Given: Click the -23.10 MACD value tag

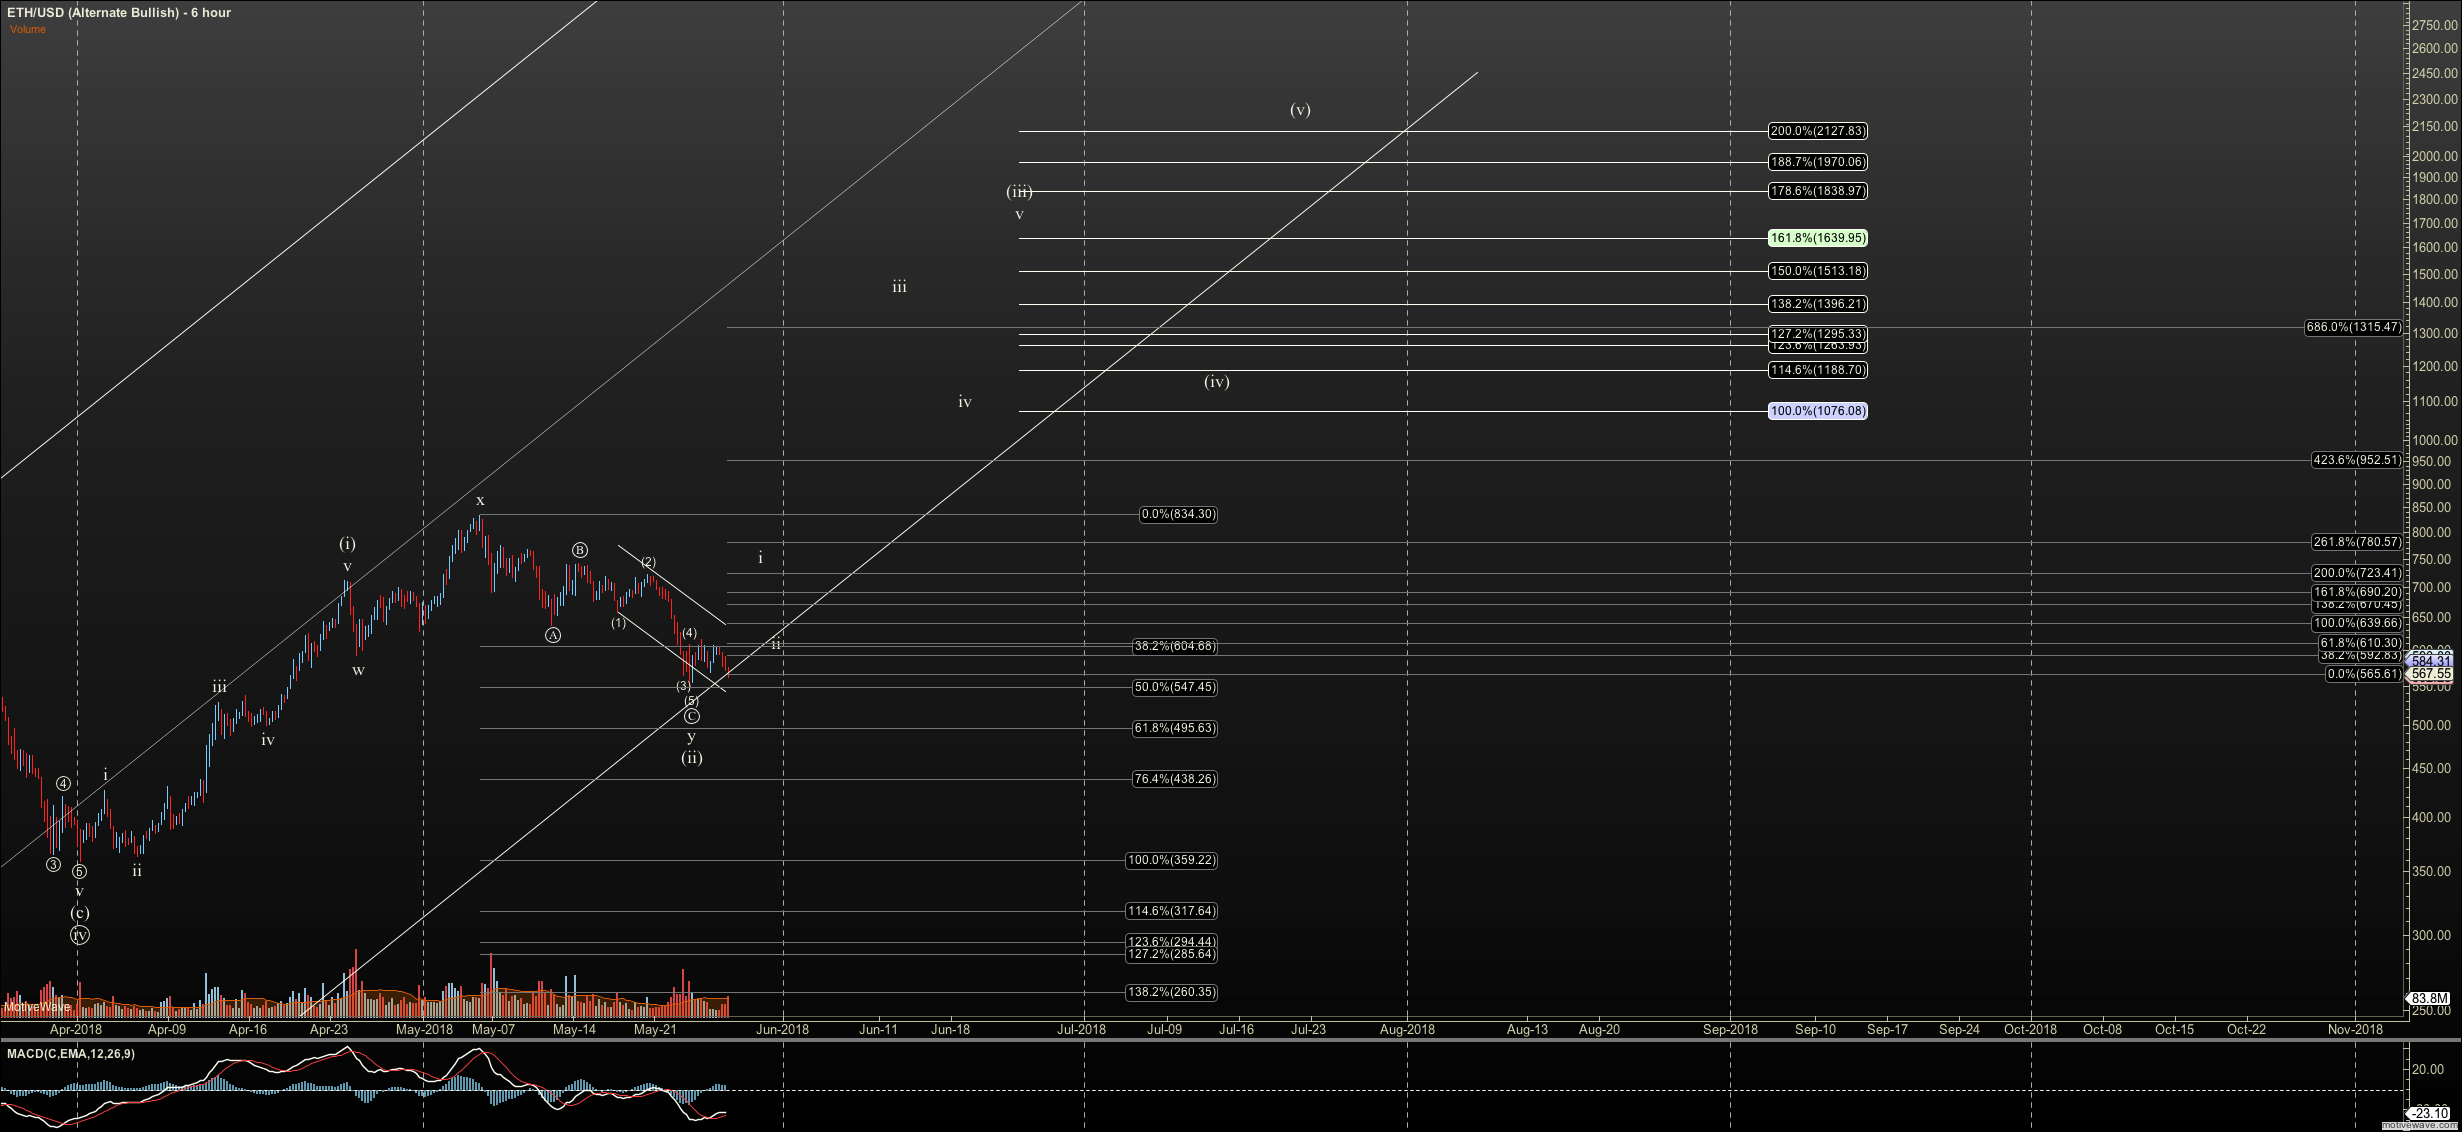Looking at the screenshot, I should pyautogui.click(x=2430, y=1113).
